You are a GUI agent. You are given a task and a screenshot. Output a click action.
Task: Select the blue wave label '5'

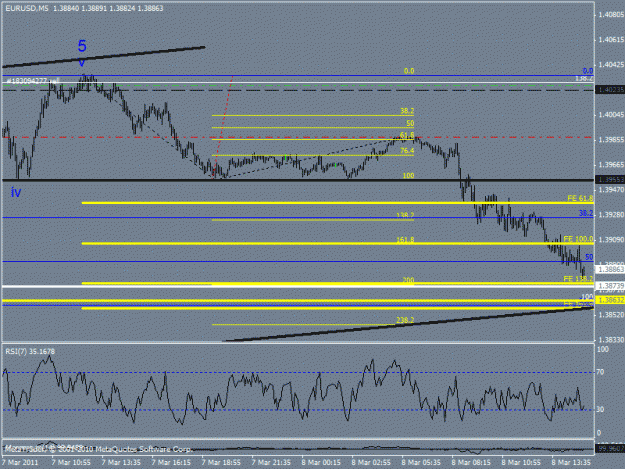tap(82, 46)
